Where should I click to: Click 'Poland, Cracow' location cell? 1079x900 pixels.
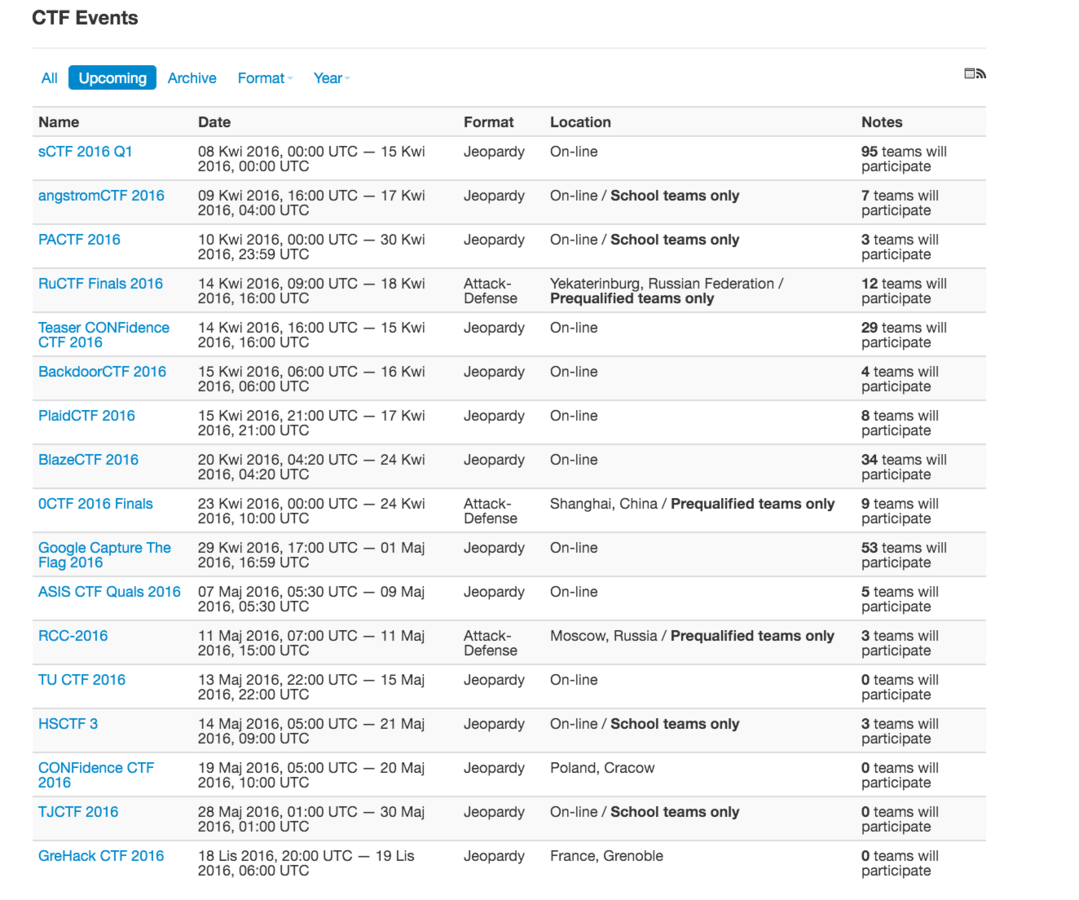(x=602, y=768)
